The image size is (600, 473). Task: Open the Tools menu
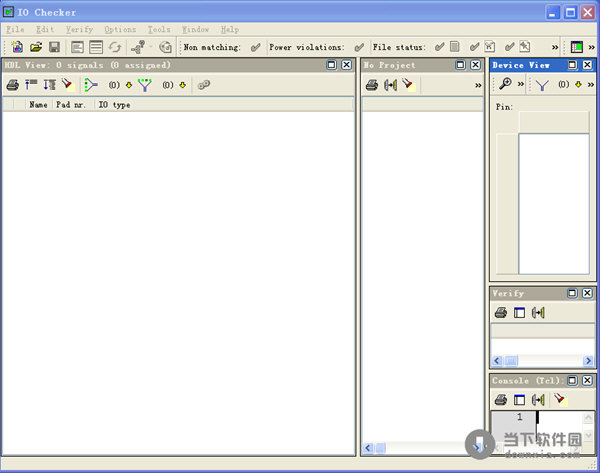pyautogui.click(x=159, y=29)
